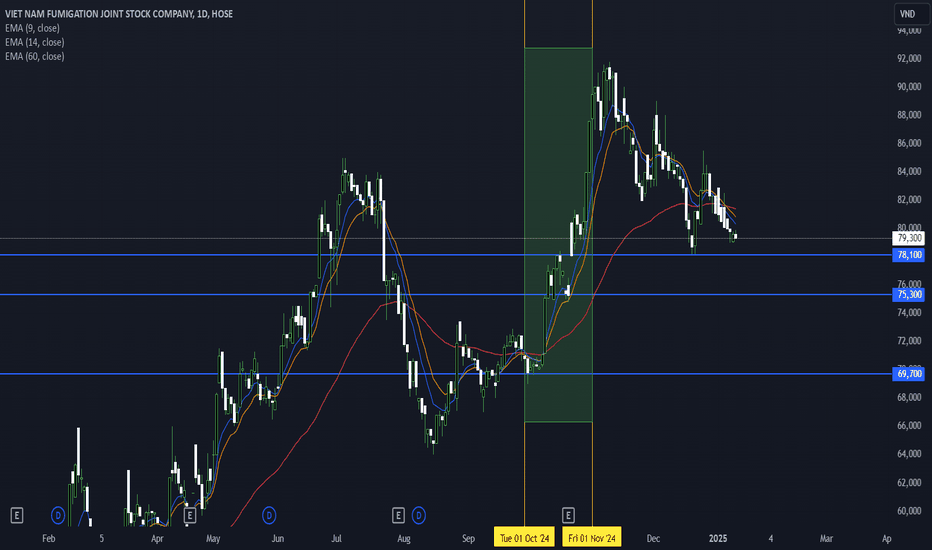The height and width of the screenshot is (550, 932).
Task: Select the Viet Nam Fumigation symbol title
Action: point(119,14)
